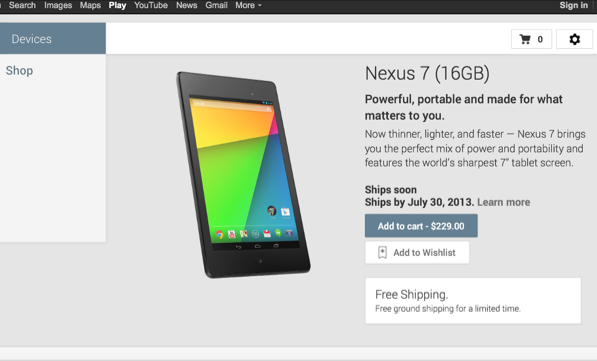
Task: Click the Nexus 7 tablet product image
Action: (x=244, y=175)
